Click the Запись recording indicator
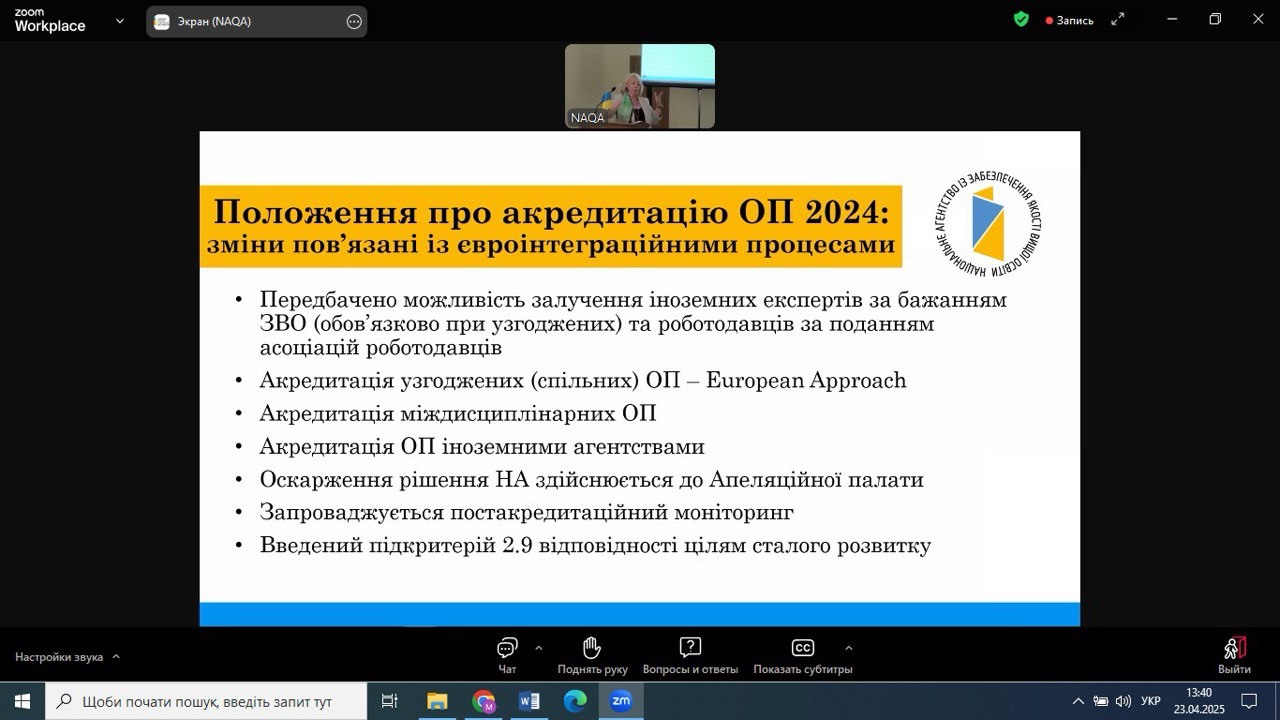Screen dimensions: 1280x720 1069,20
